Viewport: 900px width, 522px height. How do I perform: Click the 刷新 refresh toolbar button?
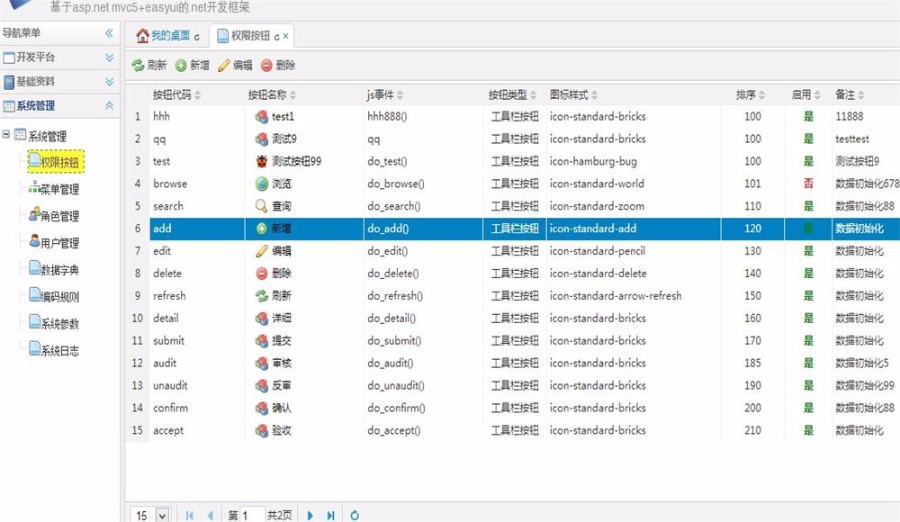[149, 65]
